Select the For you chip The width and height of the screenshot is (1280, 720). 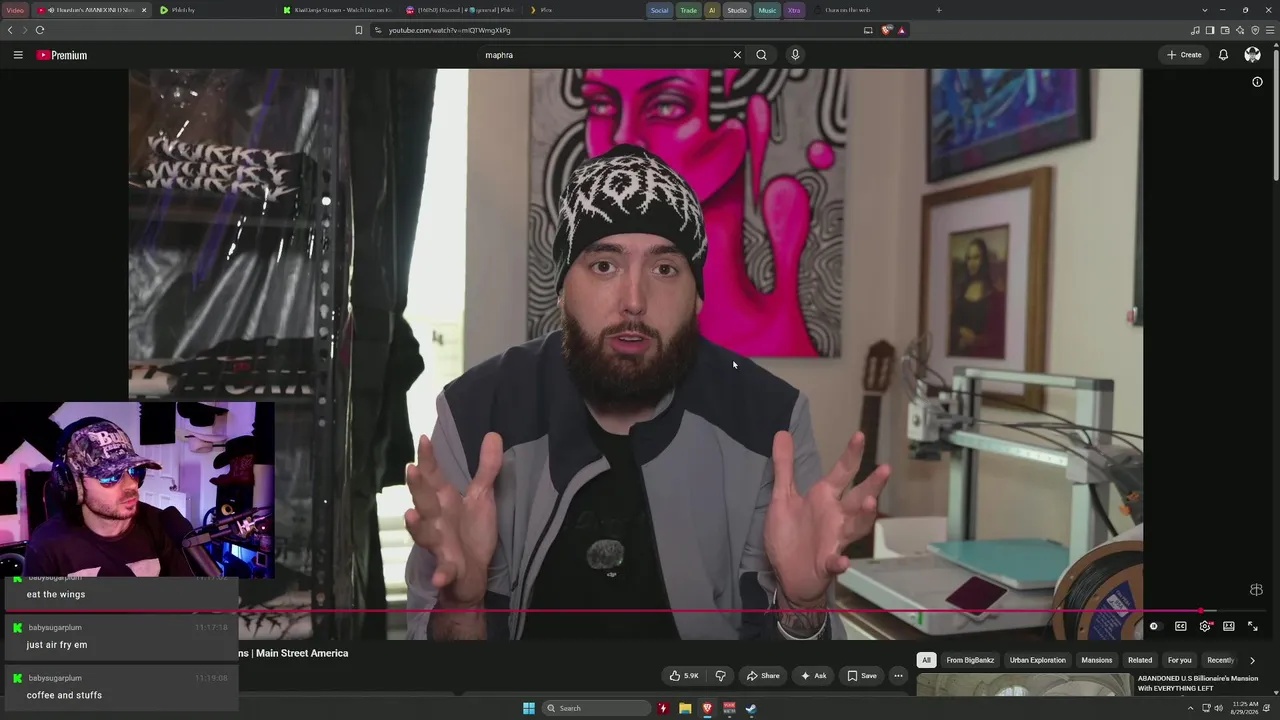pos(1180,660)
